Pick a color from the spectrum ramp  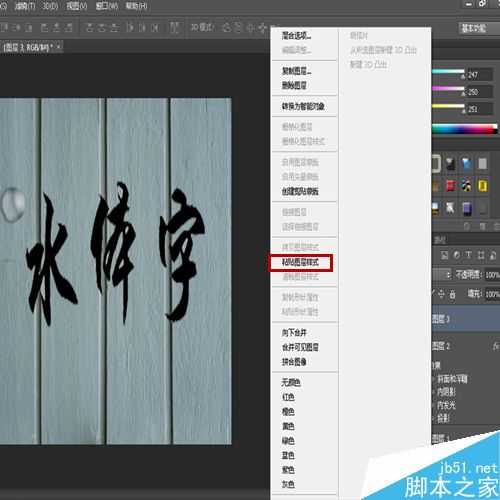click(464, 129)
